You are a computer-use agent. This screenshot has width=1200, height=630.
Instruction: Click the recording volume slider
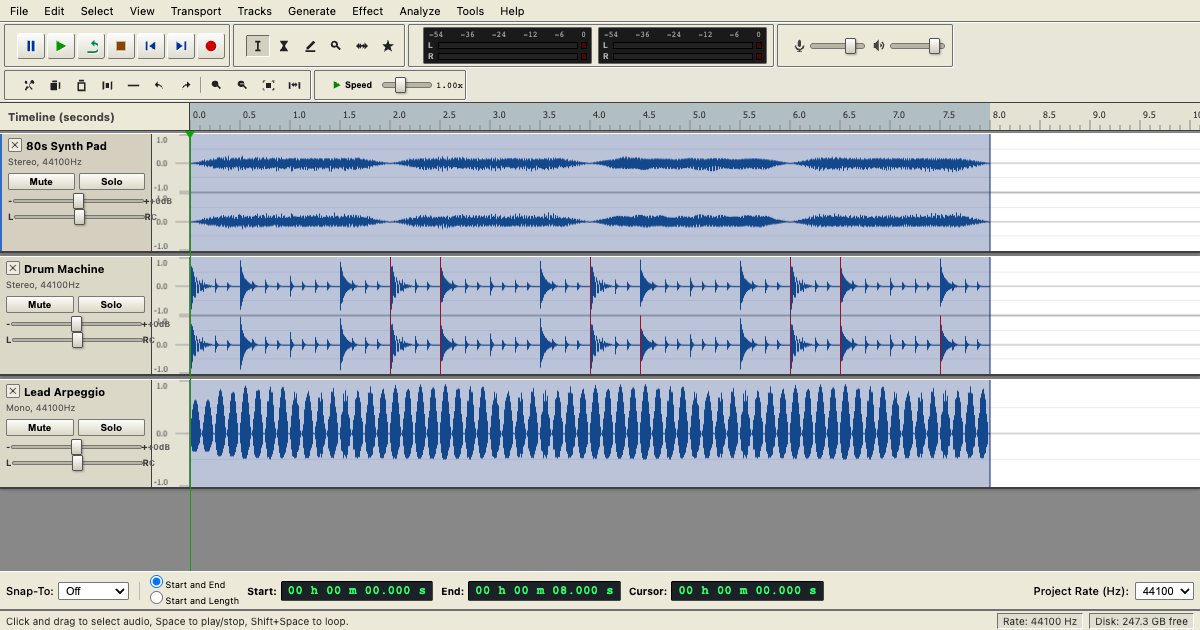tap(837, 46)
